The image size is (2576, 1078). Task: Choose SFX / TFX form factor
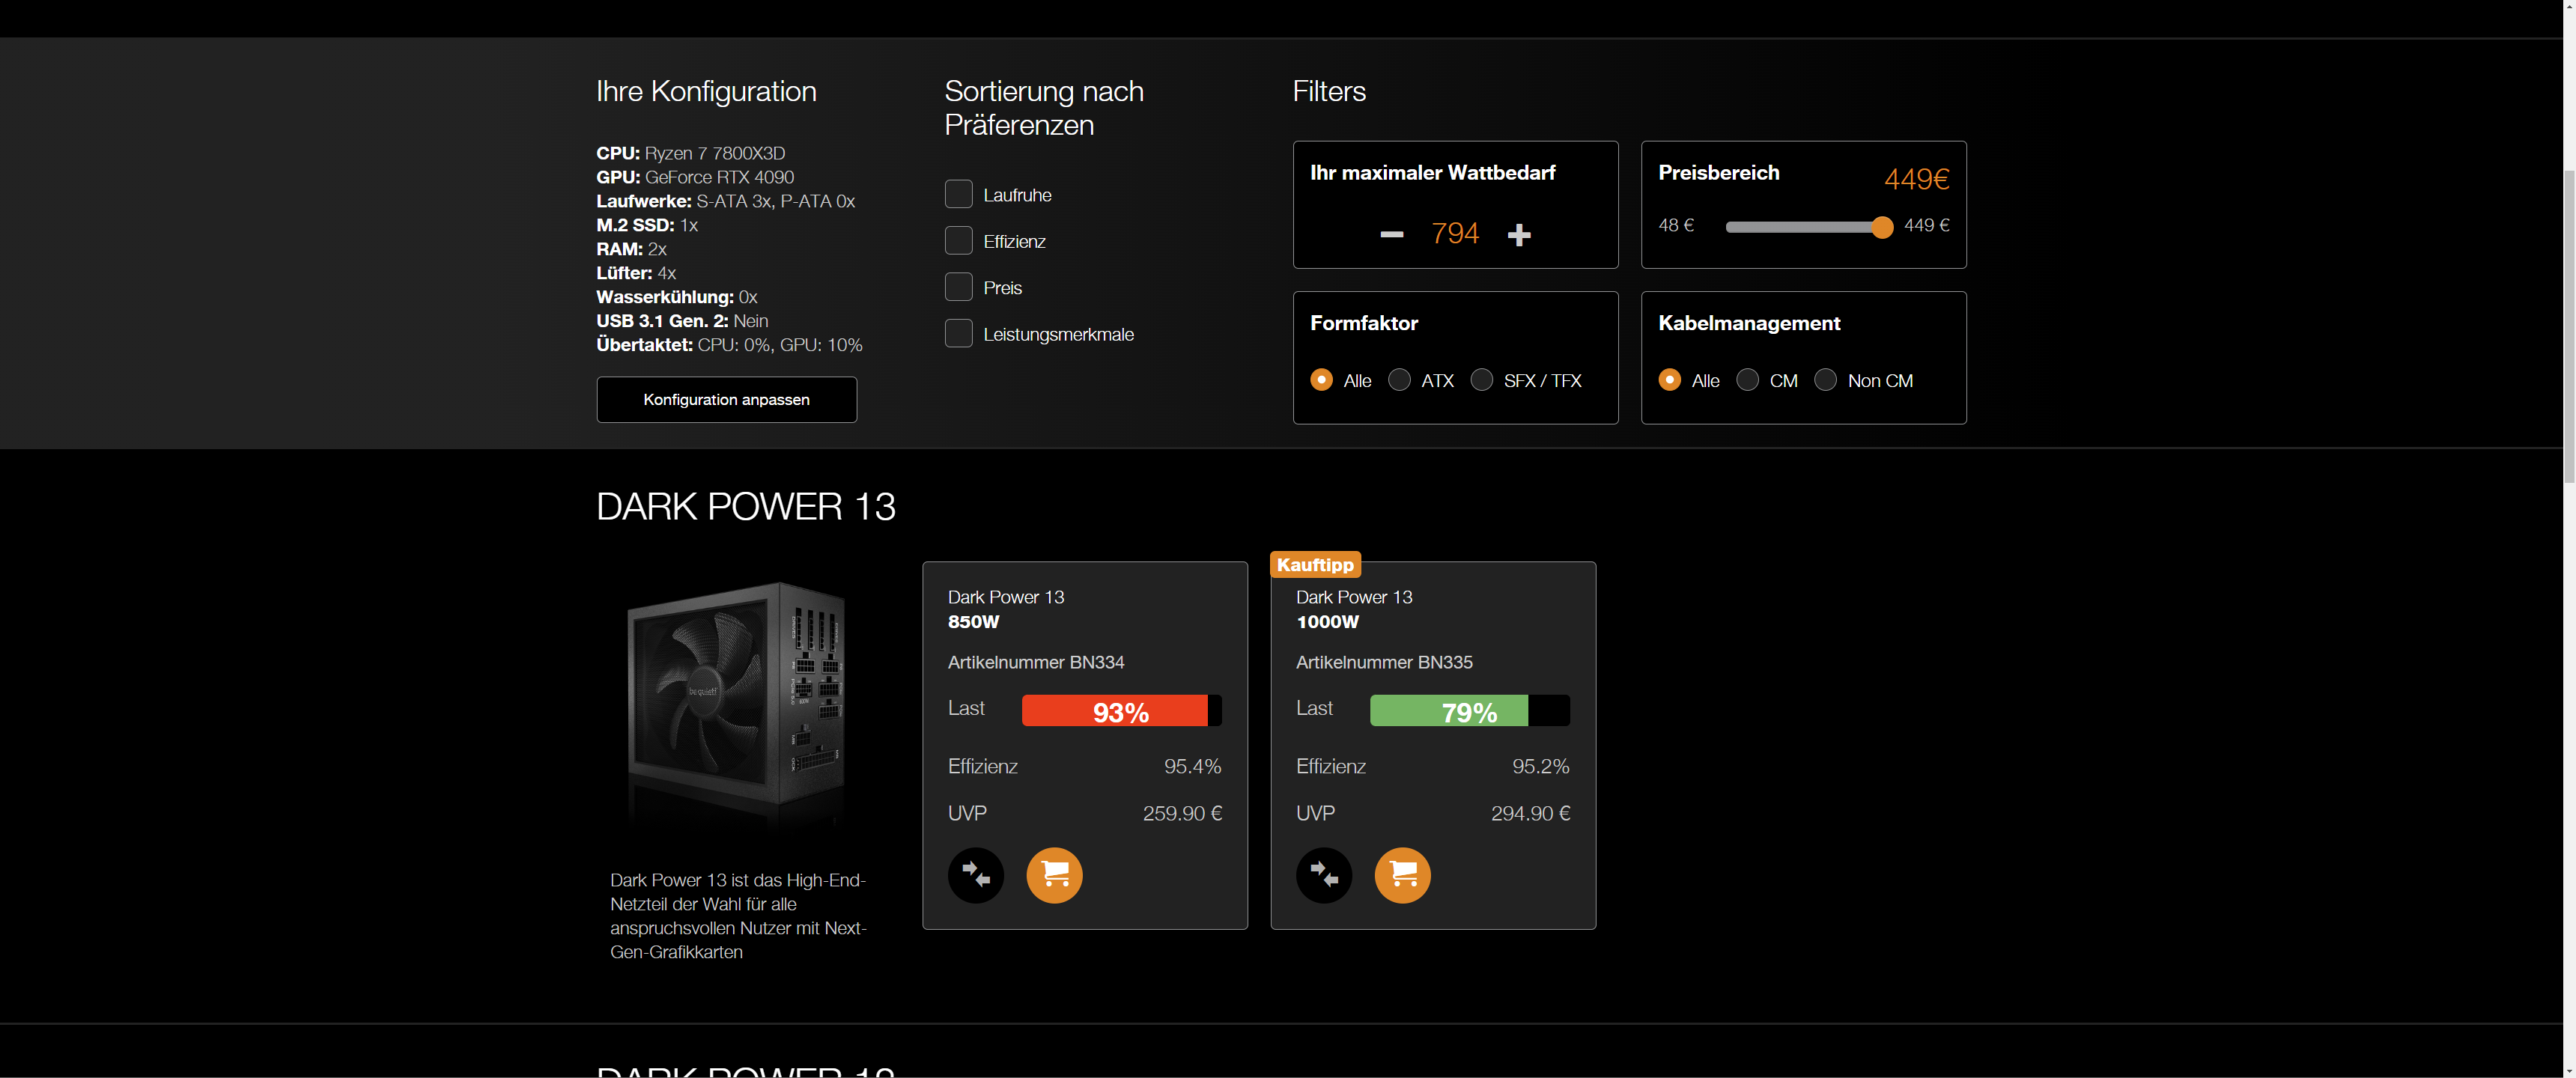click(x=1481, y=380)
